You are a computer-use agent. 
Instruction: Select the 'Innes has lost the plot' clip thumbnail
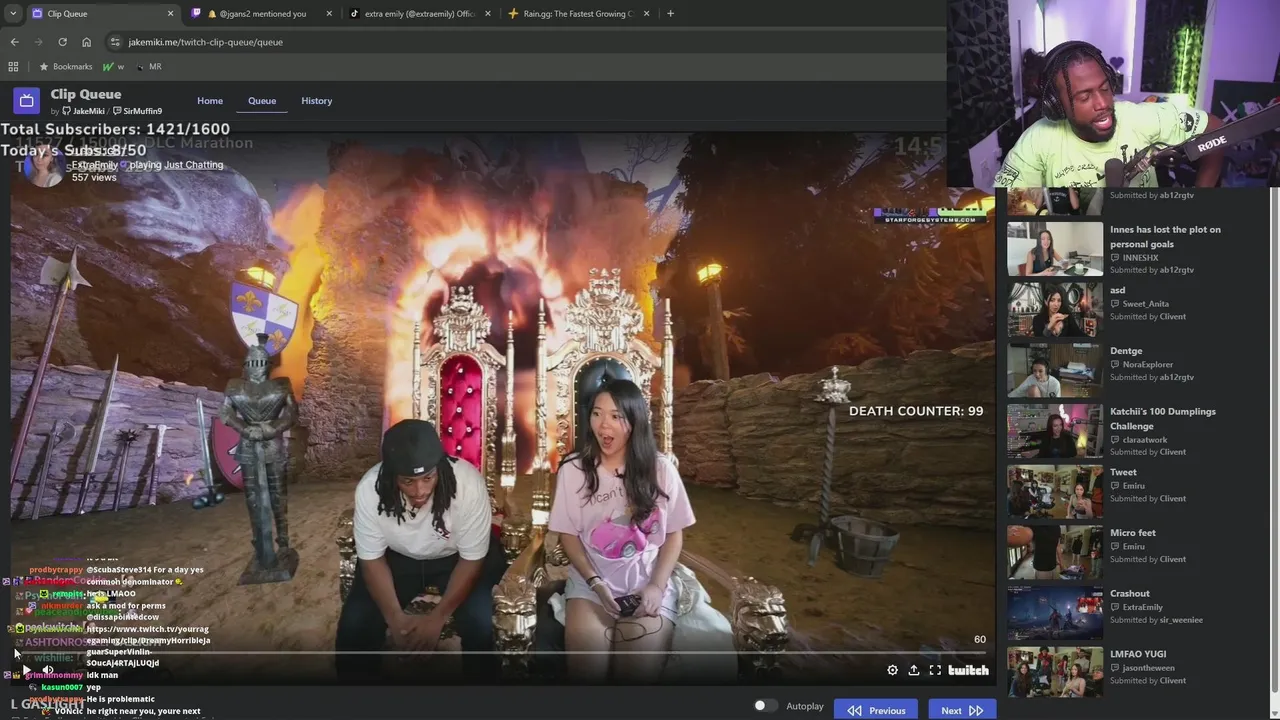point(1055,249)
